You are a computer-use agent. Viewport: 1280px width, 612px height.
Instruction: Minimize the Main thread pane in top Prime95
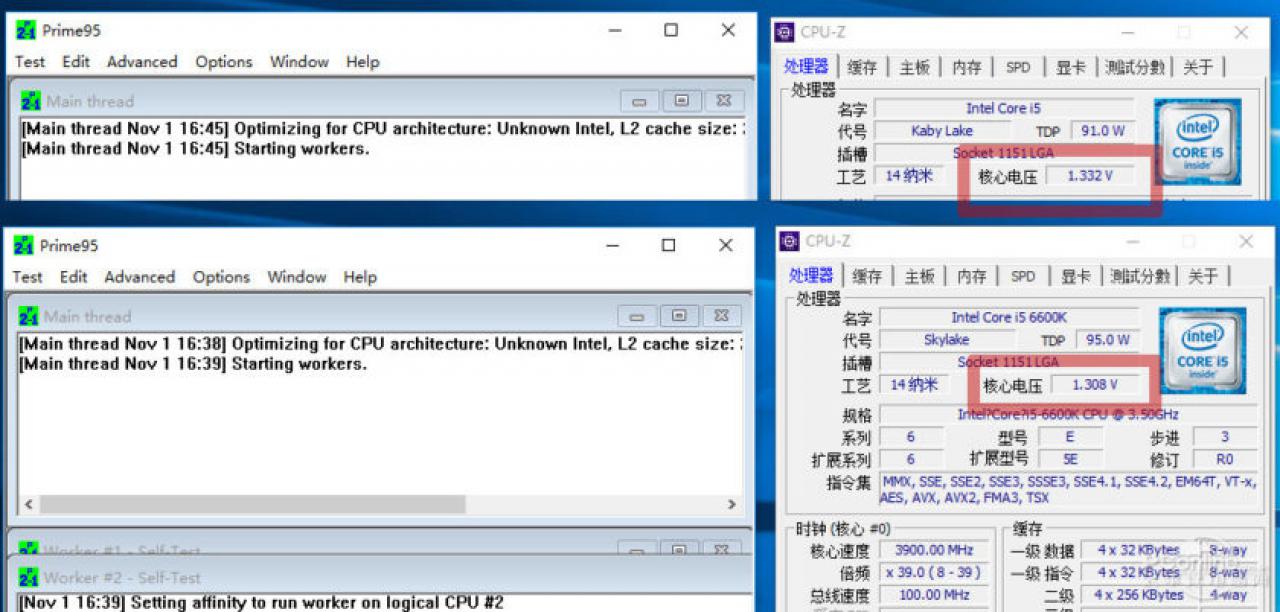click(x=639, y=101)
